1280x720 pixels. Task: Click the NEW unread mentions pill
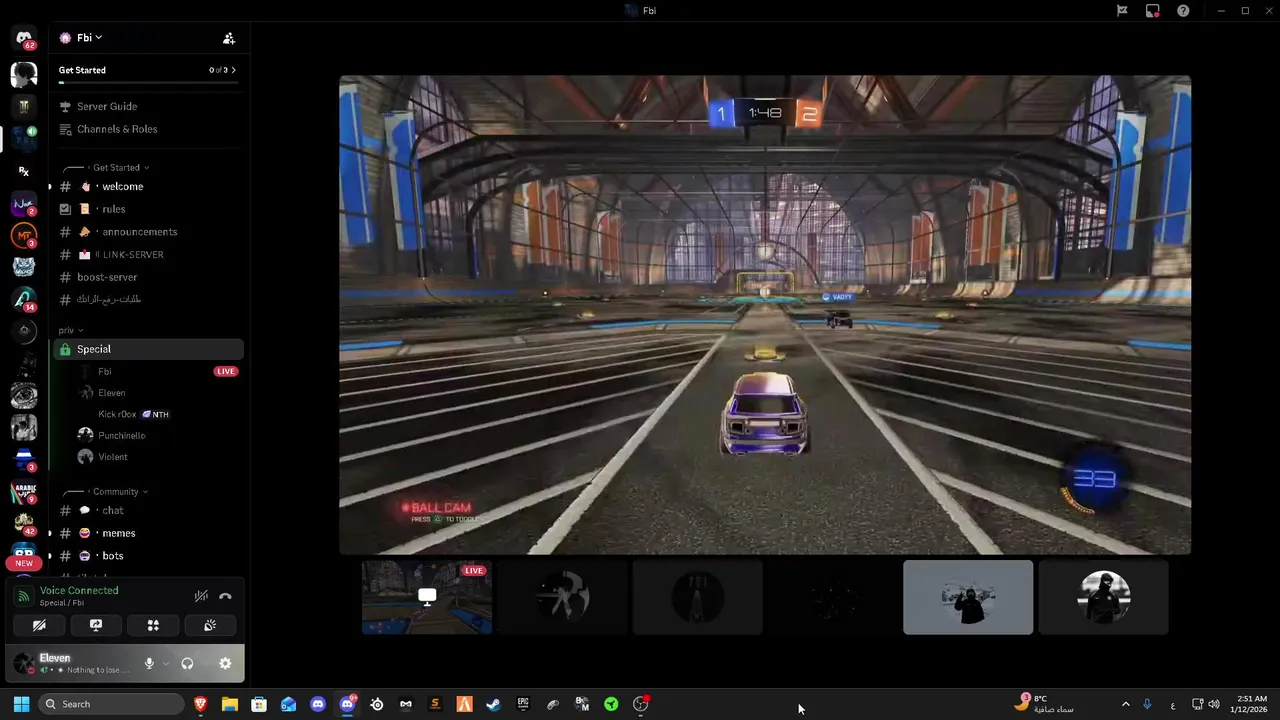24,563
